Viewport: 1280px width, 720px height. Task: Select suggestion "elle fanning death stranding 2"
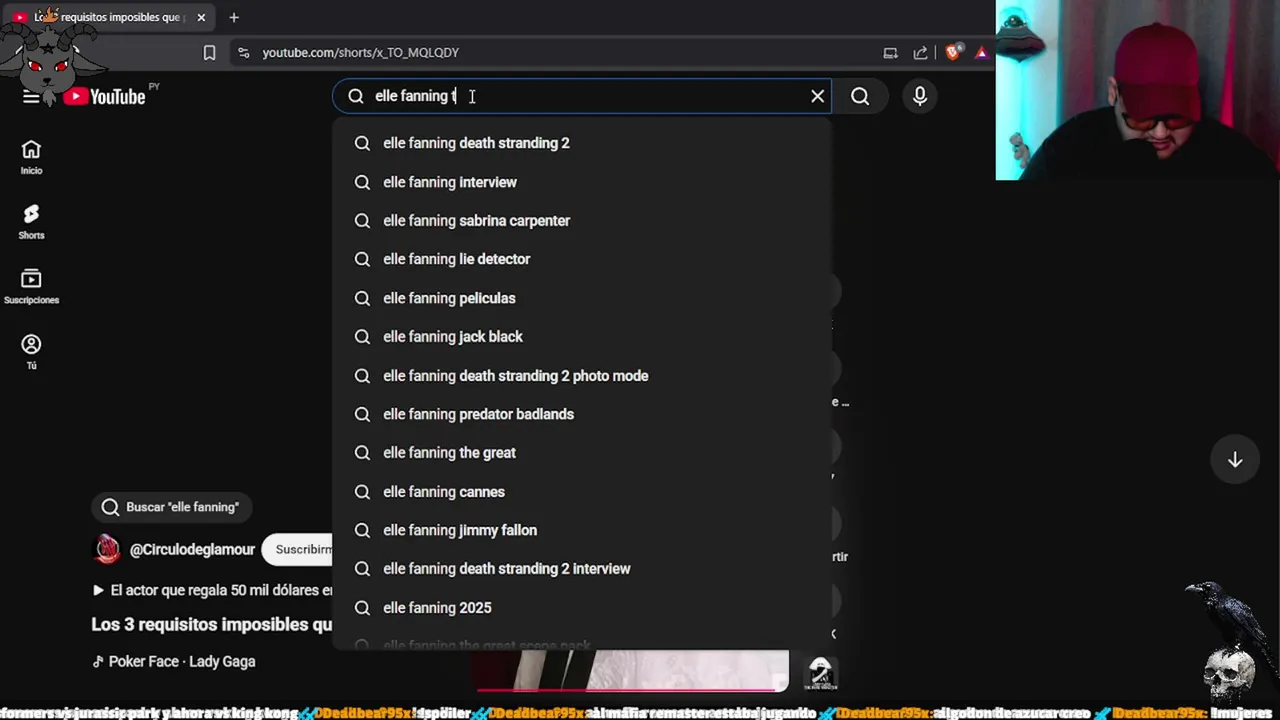click(582, 143)
